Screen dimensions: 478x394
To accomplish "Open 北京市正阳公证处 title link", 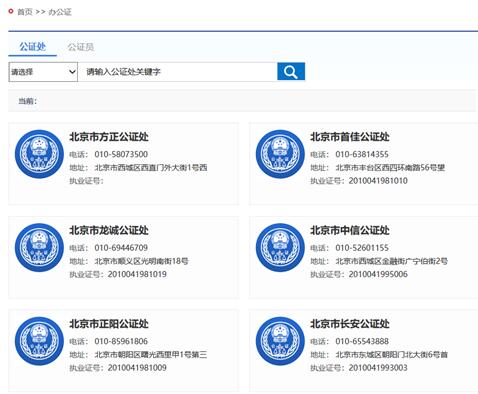I will tap(109, 324).
